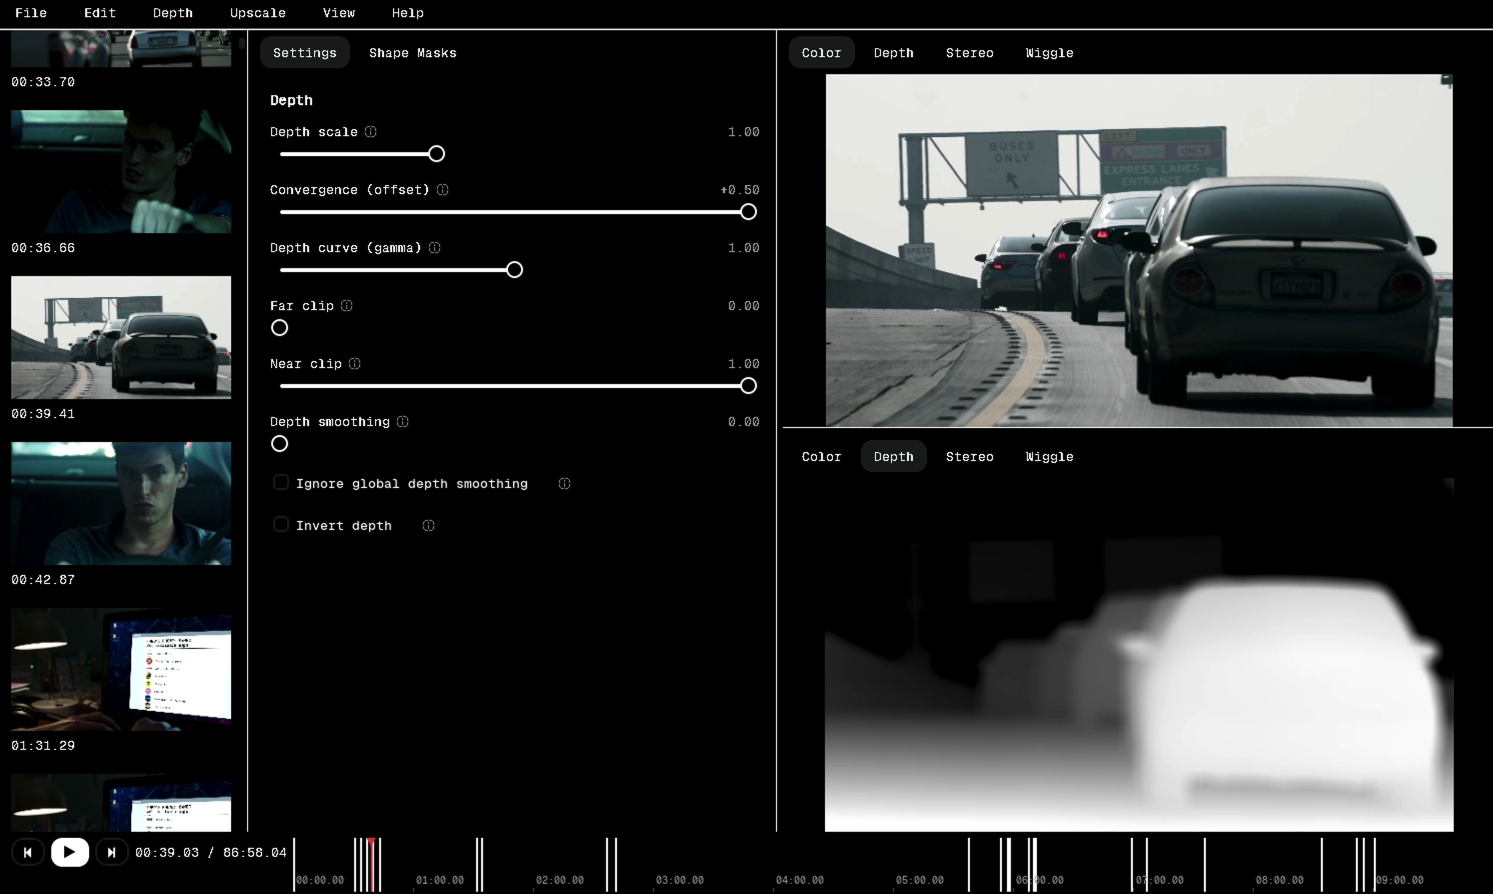Select scene thumbnail at 00:39.41
Screen dimensions: 1493x894
121,338
